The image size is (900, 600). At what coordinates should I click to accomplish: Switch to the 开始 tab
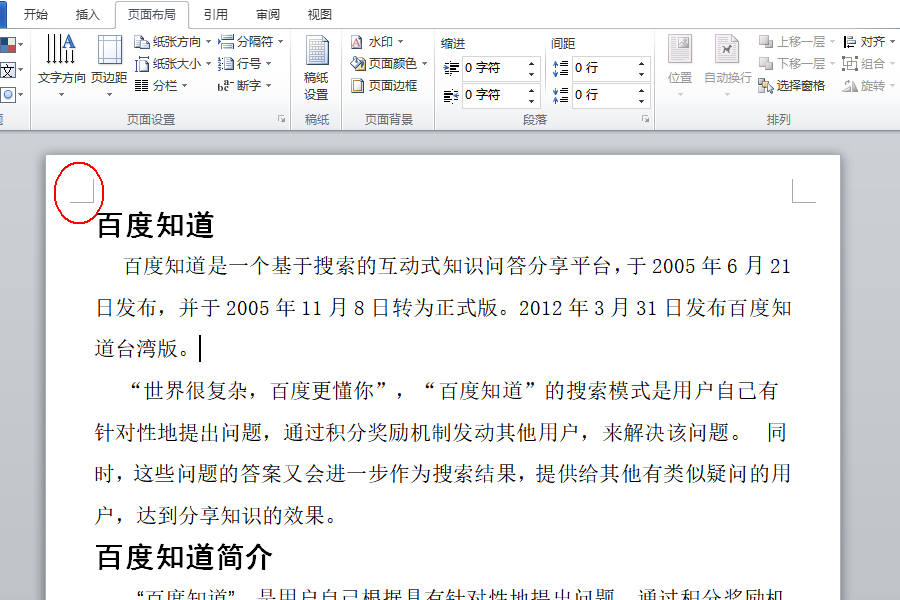click(36, 14)
